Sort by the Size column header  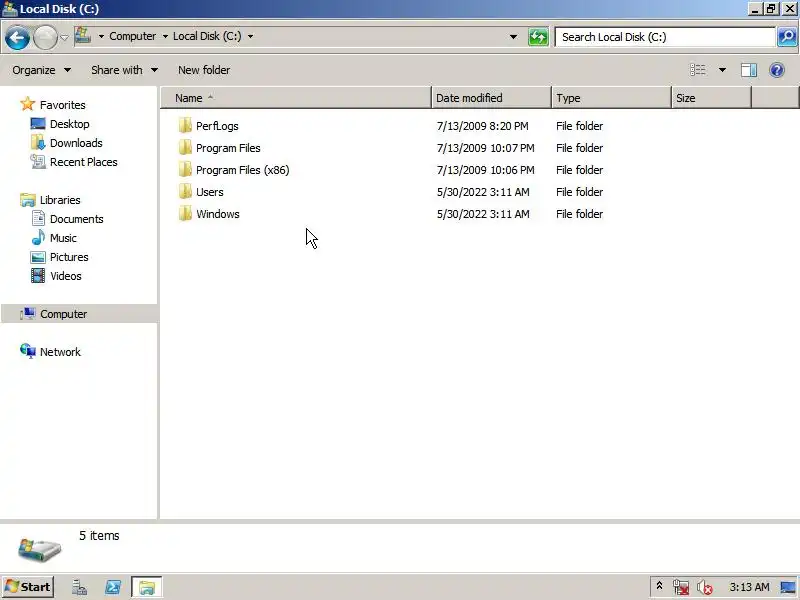tap(711, 98)
